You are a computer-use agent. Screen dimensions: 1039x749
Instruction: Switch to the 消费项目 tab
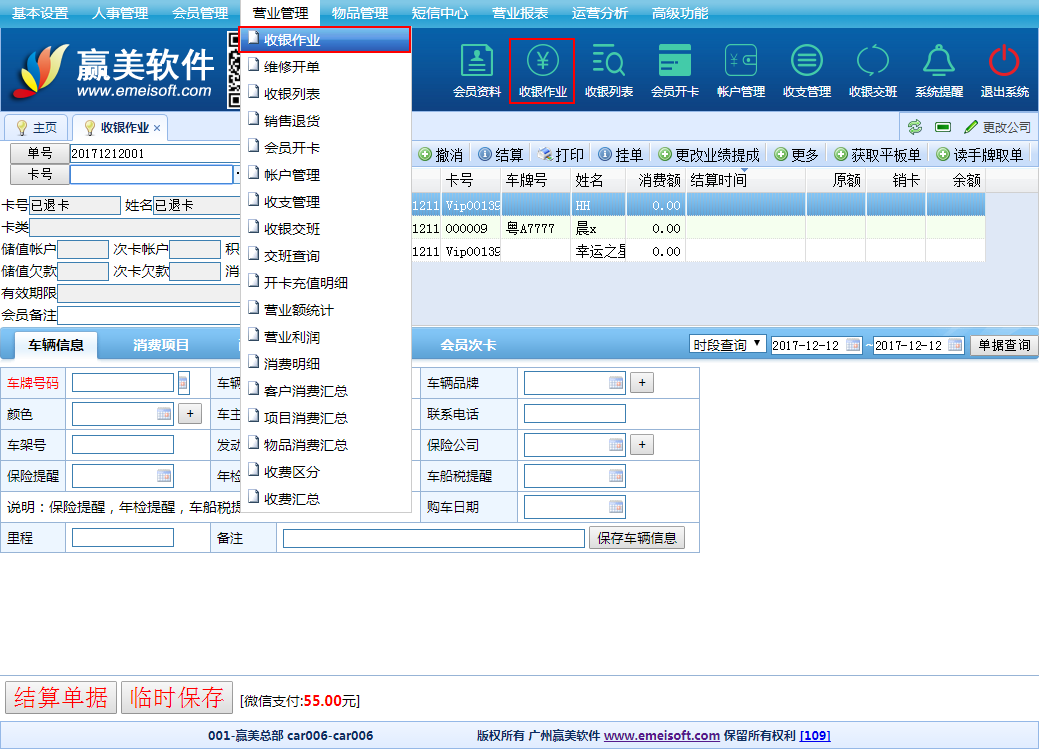click(x=161, y=345)
